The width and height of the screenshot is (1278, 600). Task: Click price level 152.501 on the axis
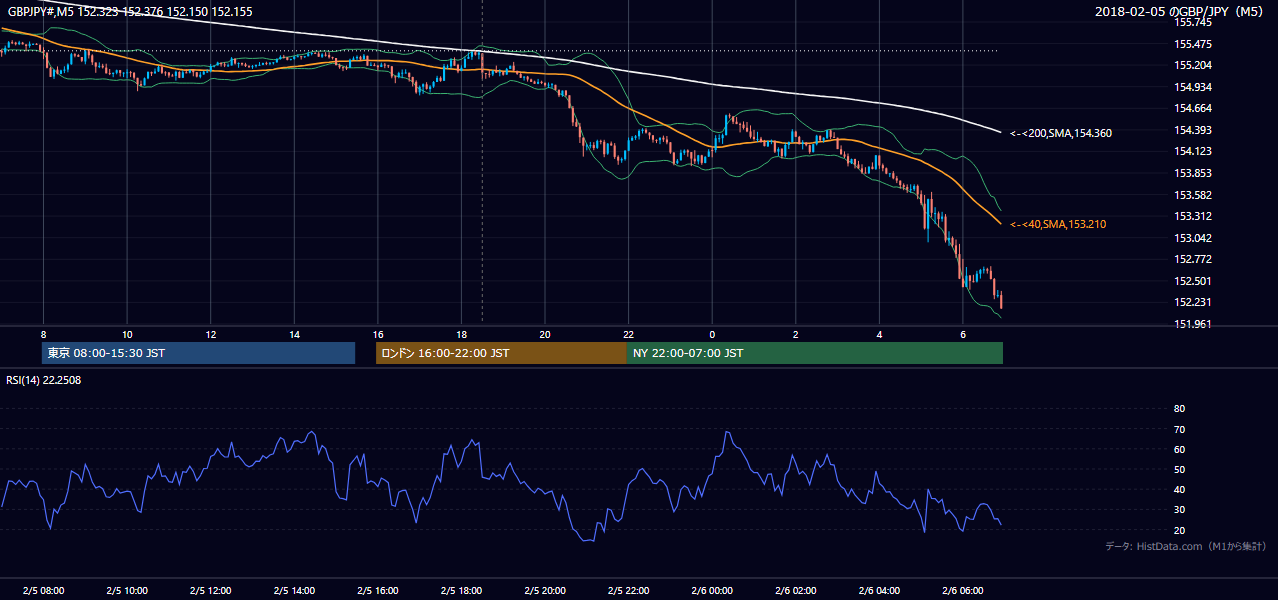(x=1192, y=281)
